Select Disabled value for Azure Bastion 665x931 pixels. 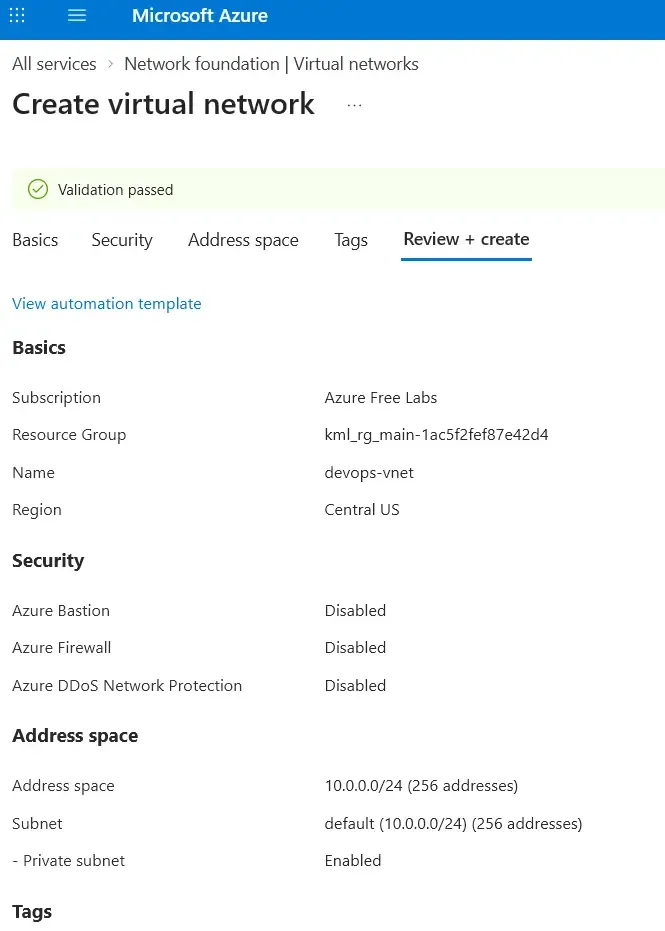(x=355, y=610)
